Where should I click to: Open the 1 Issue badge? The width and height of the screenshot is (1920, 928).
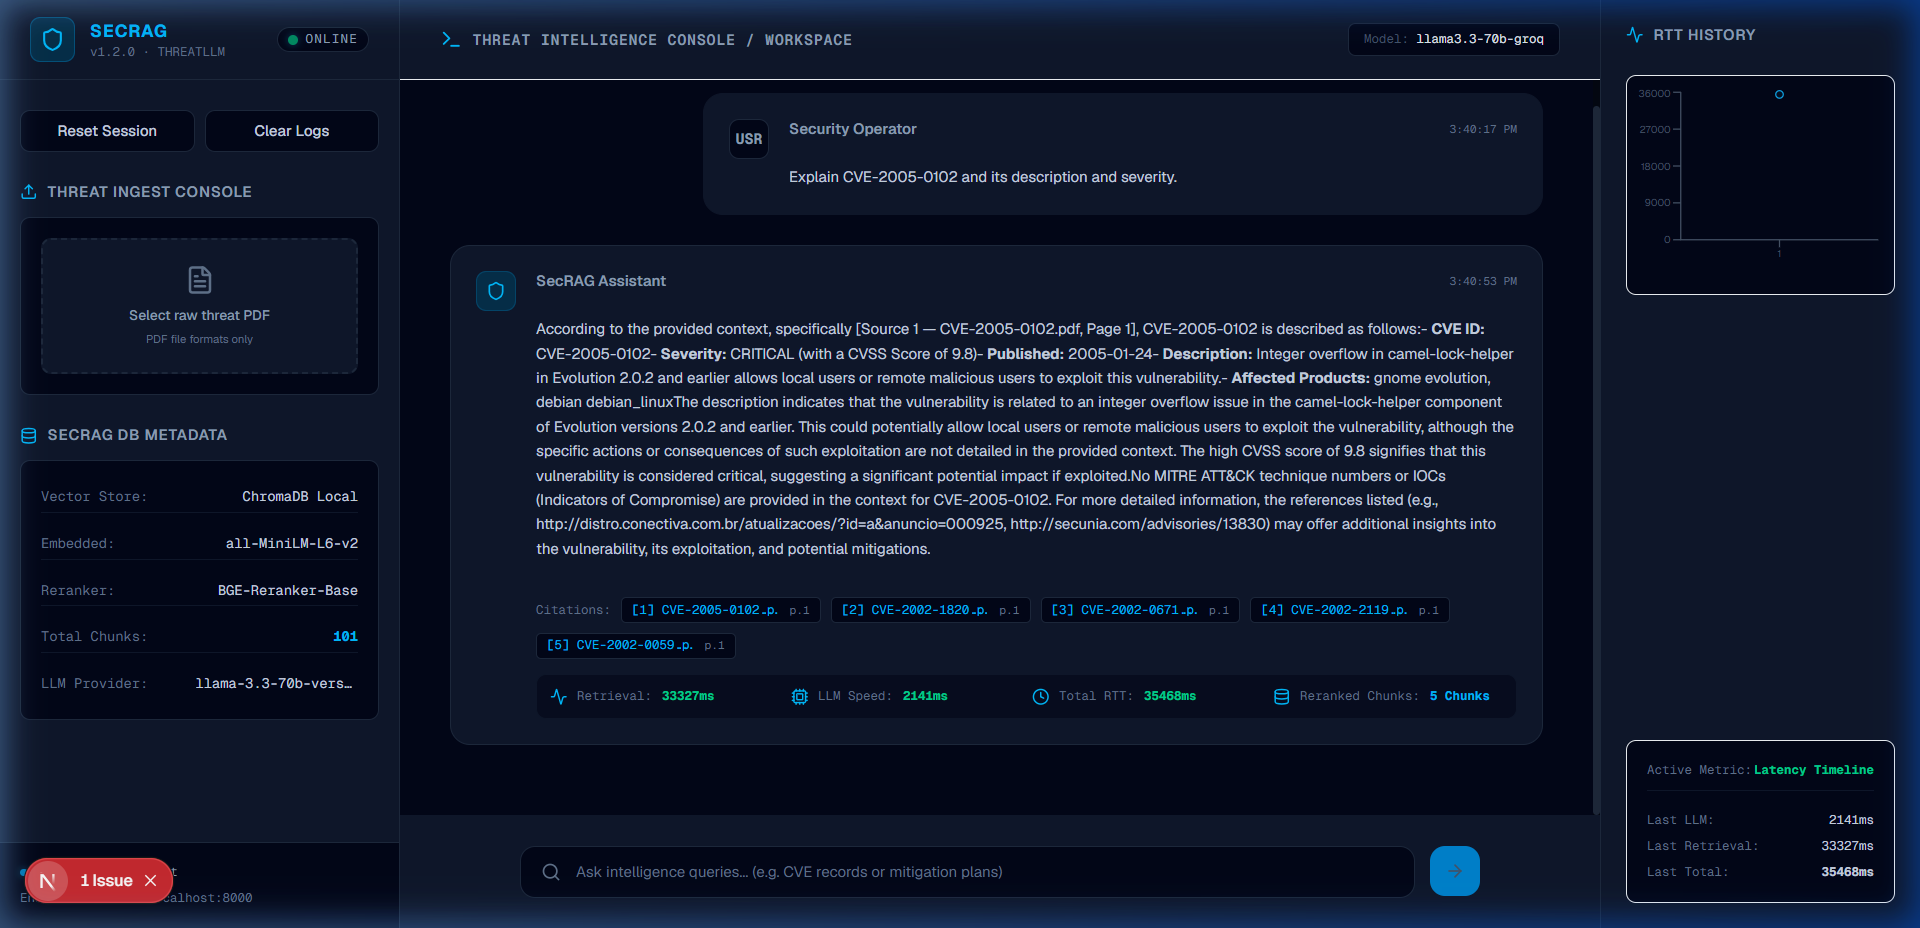107,881
